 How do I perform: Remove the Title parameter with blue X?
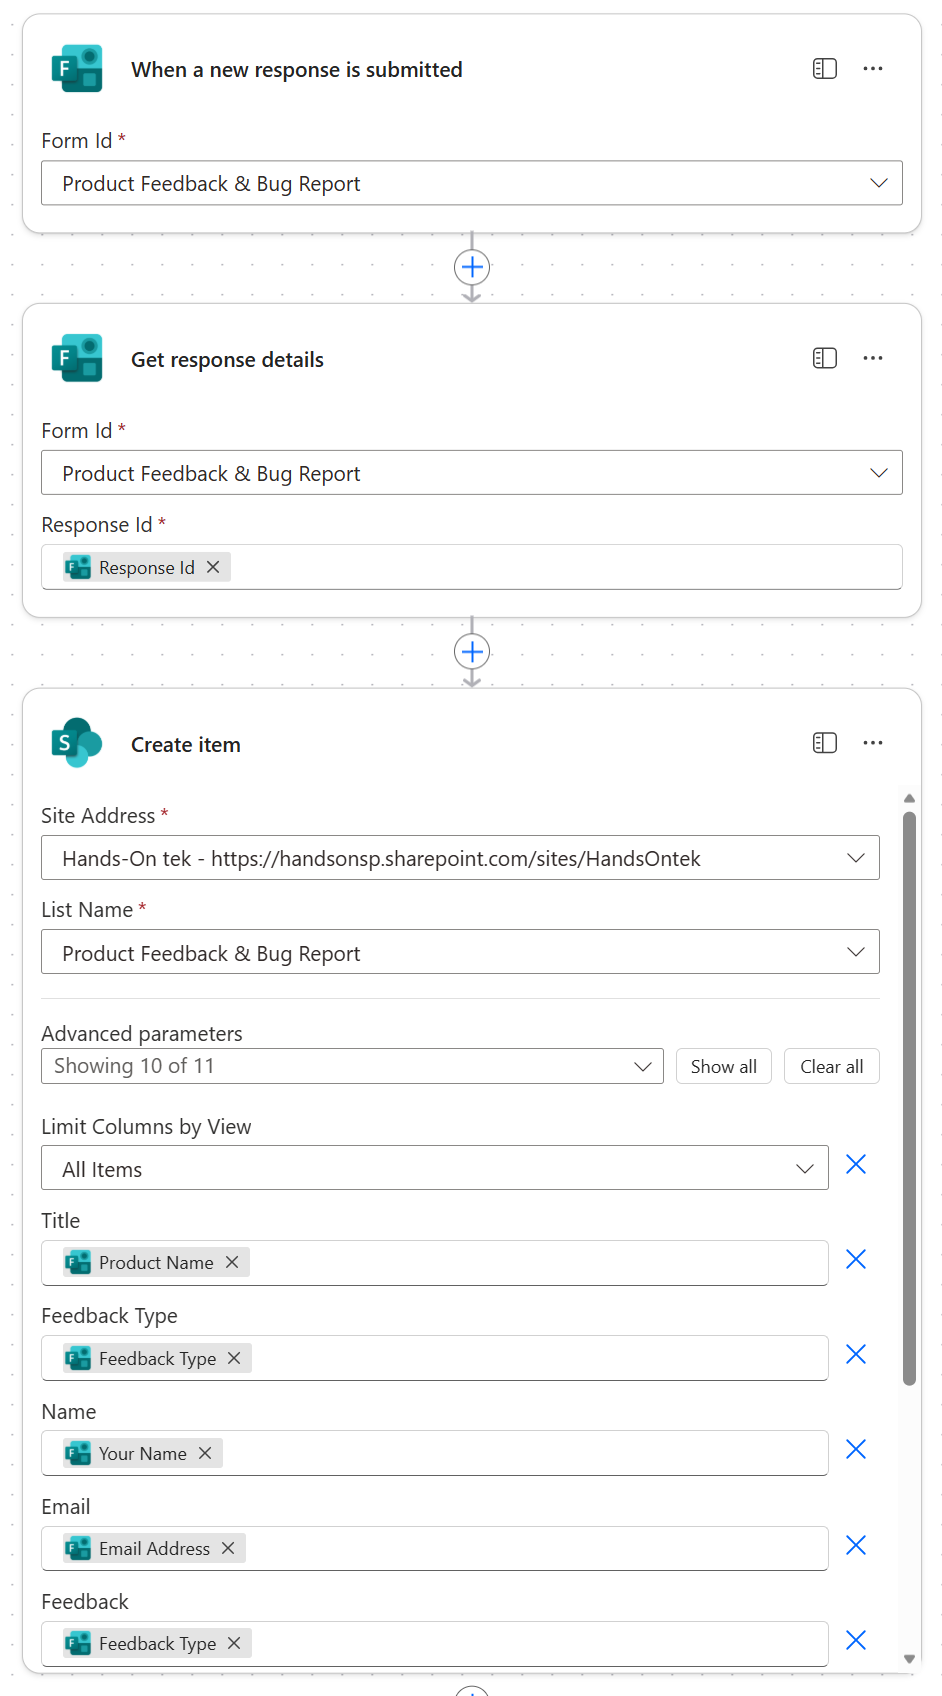pos(855,1259)
